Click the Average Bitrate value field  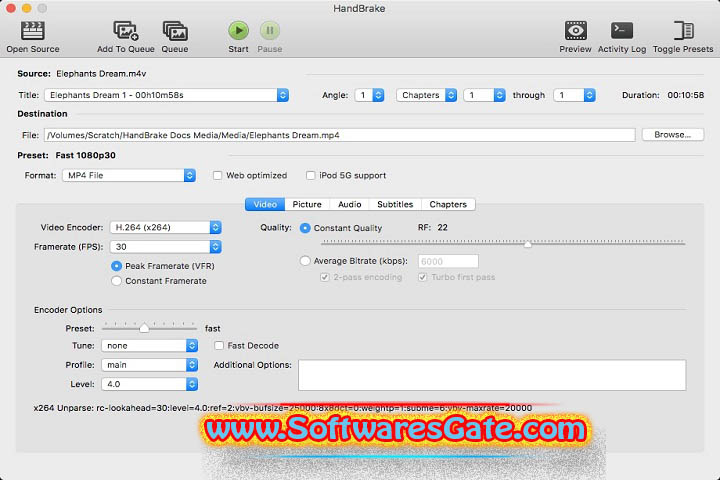tap(448, 261)
